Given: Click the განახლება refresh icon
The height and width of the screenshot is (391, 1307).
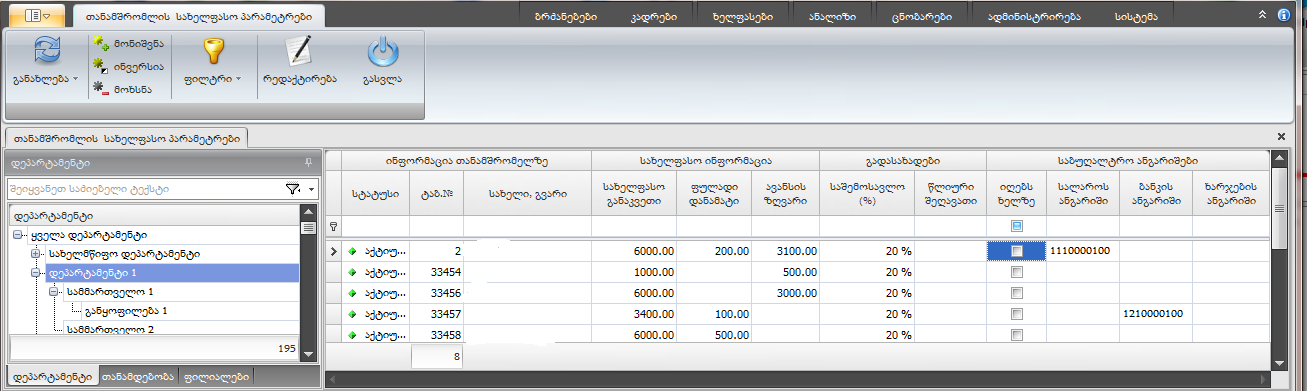Looking at the screenshot, I should tap(46, 50).
